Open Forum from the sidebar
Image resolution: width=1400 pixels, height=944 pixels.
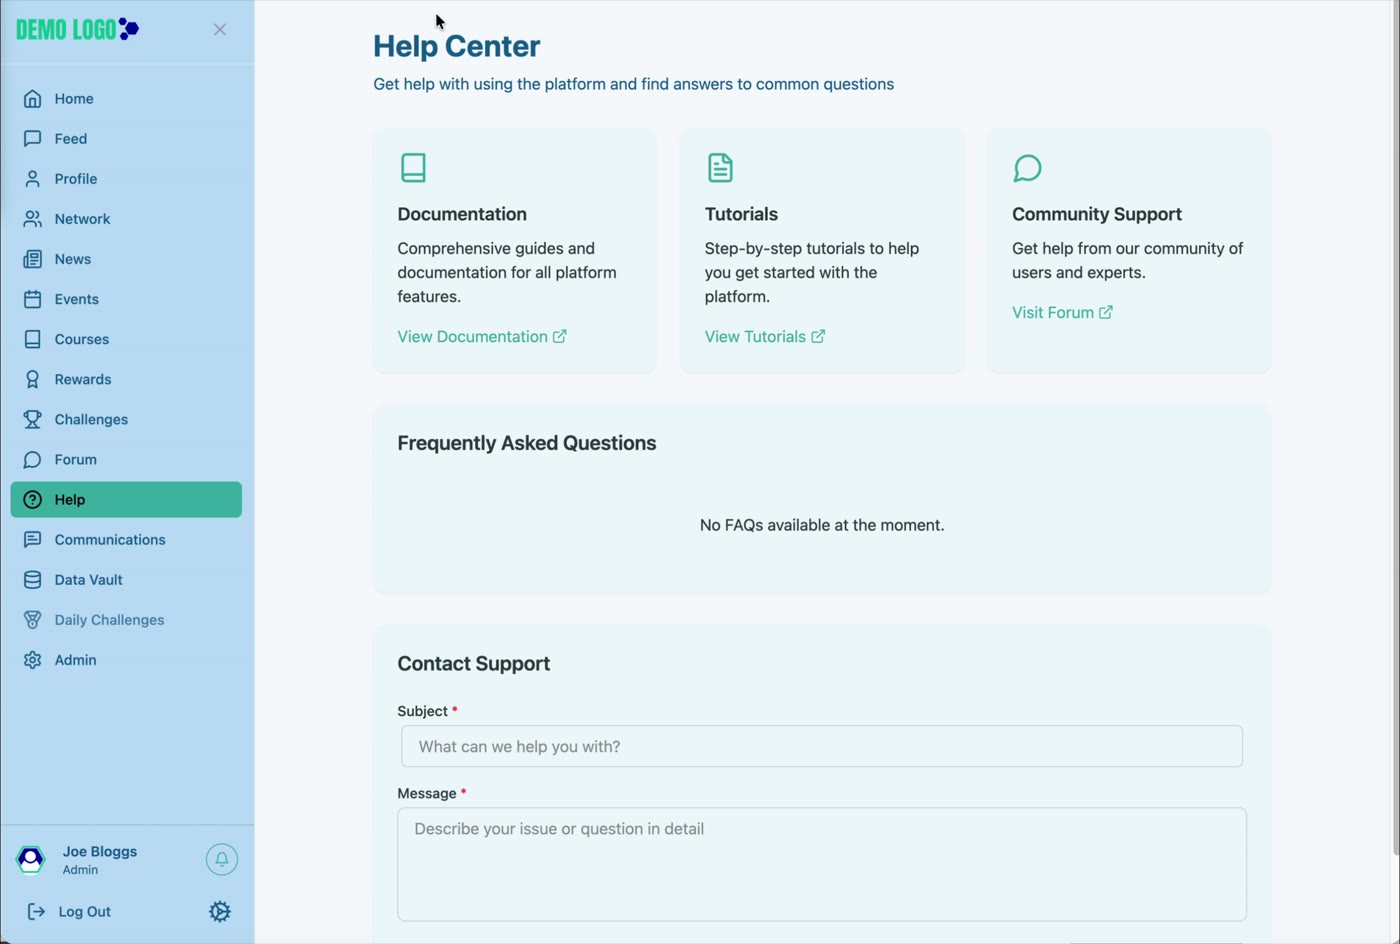click(126, 460)
